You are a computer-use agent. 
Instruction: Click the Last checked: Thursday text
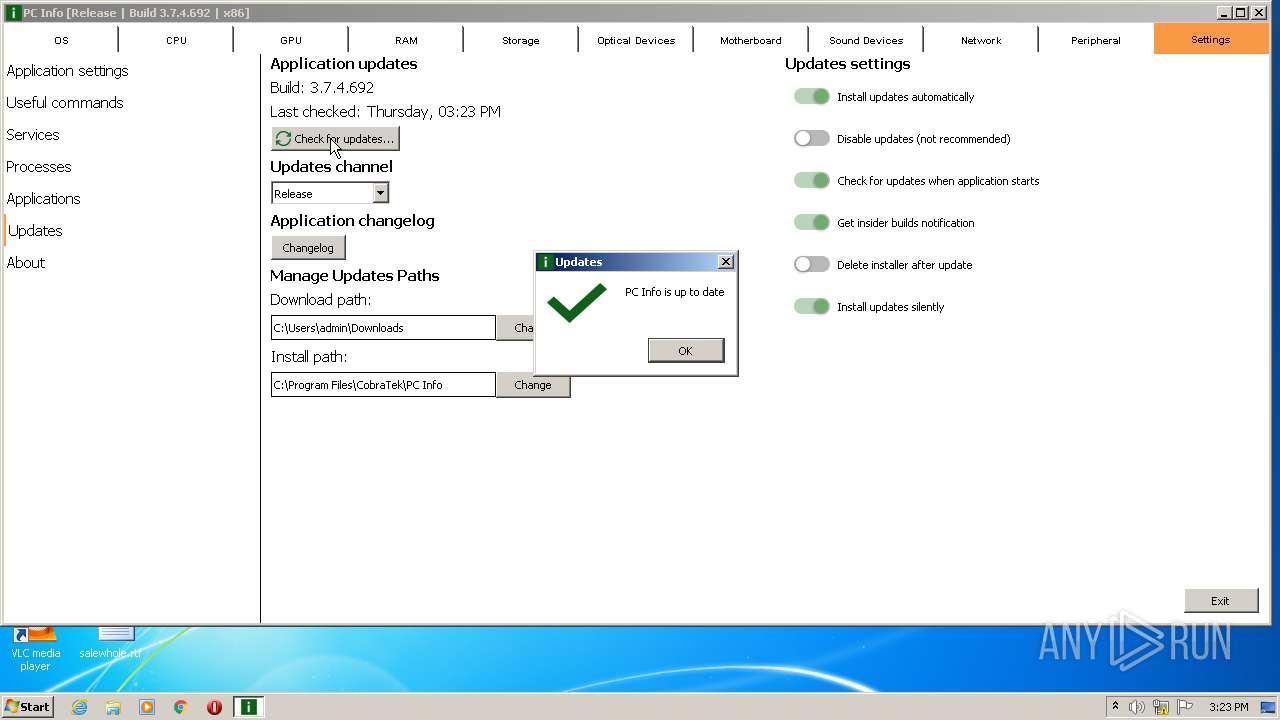pyautogui.click(x=385, y=112)
